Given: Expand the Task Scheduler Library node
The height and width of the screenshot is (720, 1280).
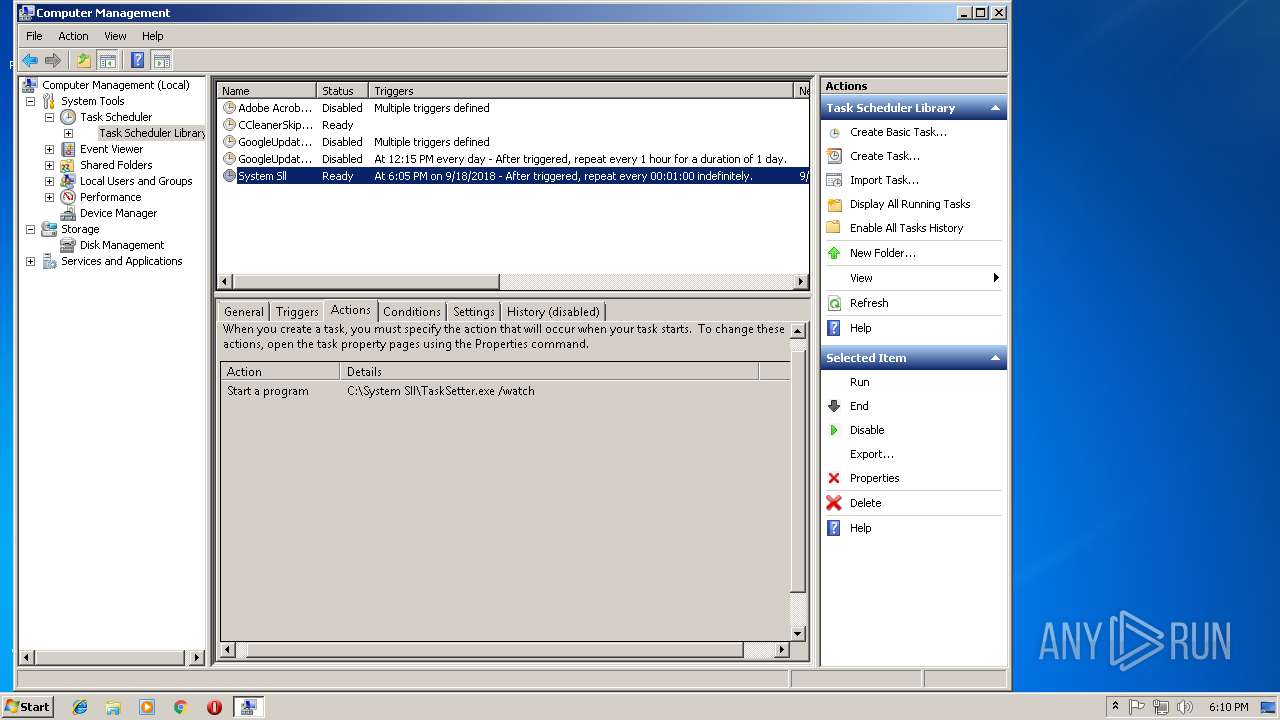Looking at the screenshot, I should pos(68,133).
